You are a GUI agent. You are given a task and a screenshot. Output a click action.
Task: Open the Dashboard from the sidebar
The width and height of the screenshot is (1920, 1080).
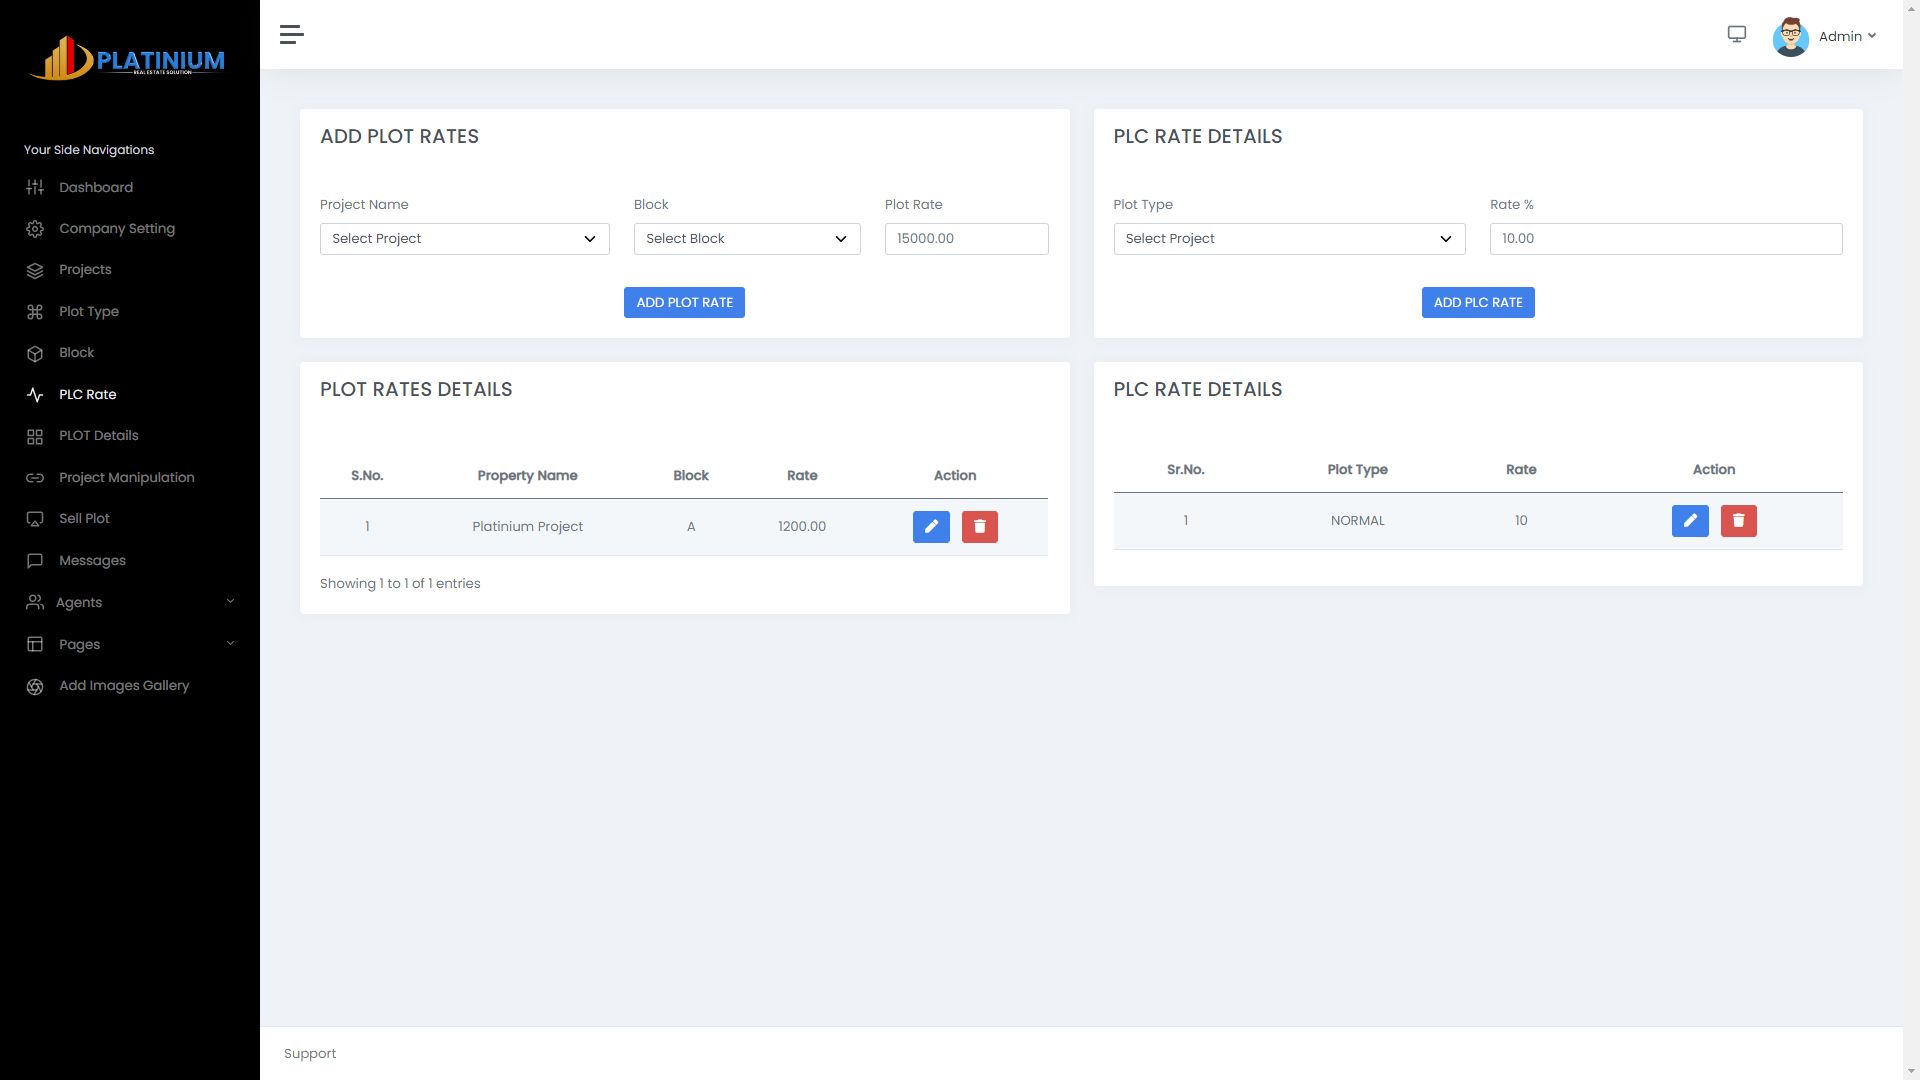pyautogui.click(x=35, y=187)
